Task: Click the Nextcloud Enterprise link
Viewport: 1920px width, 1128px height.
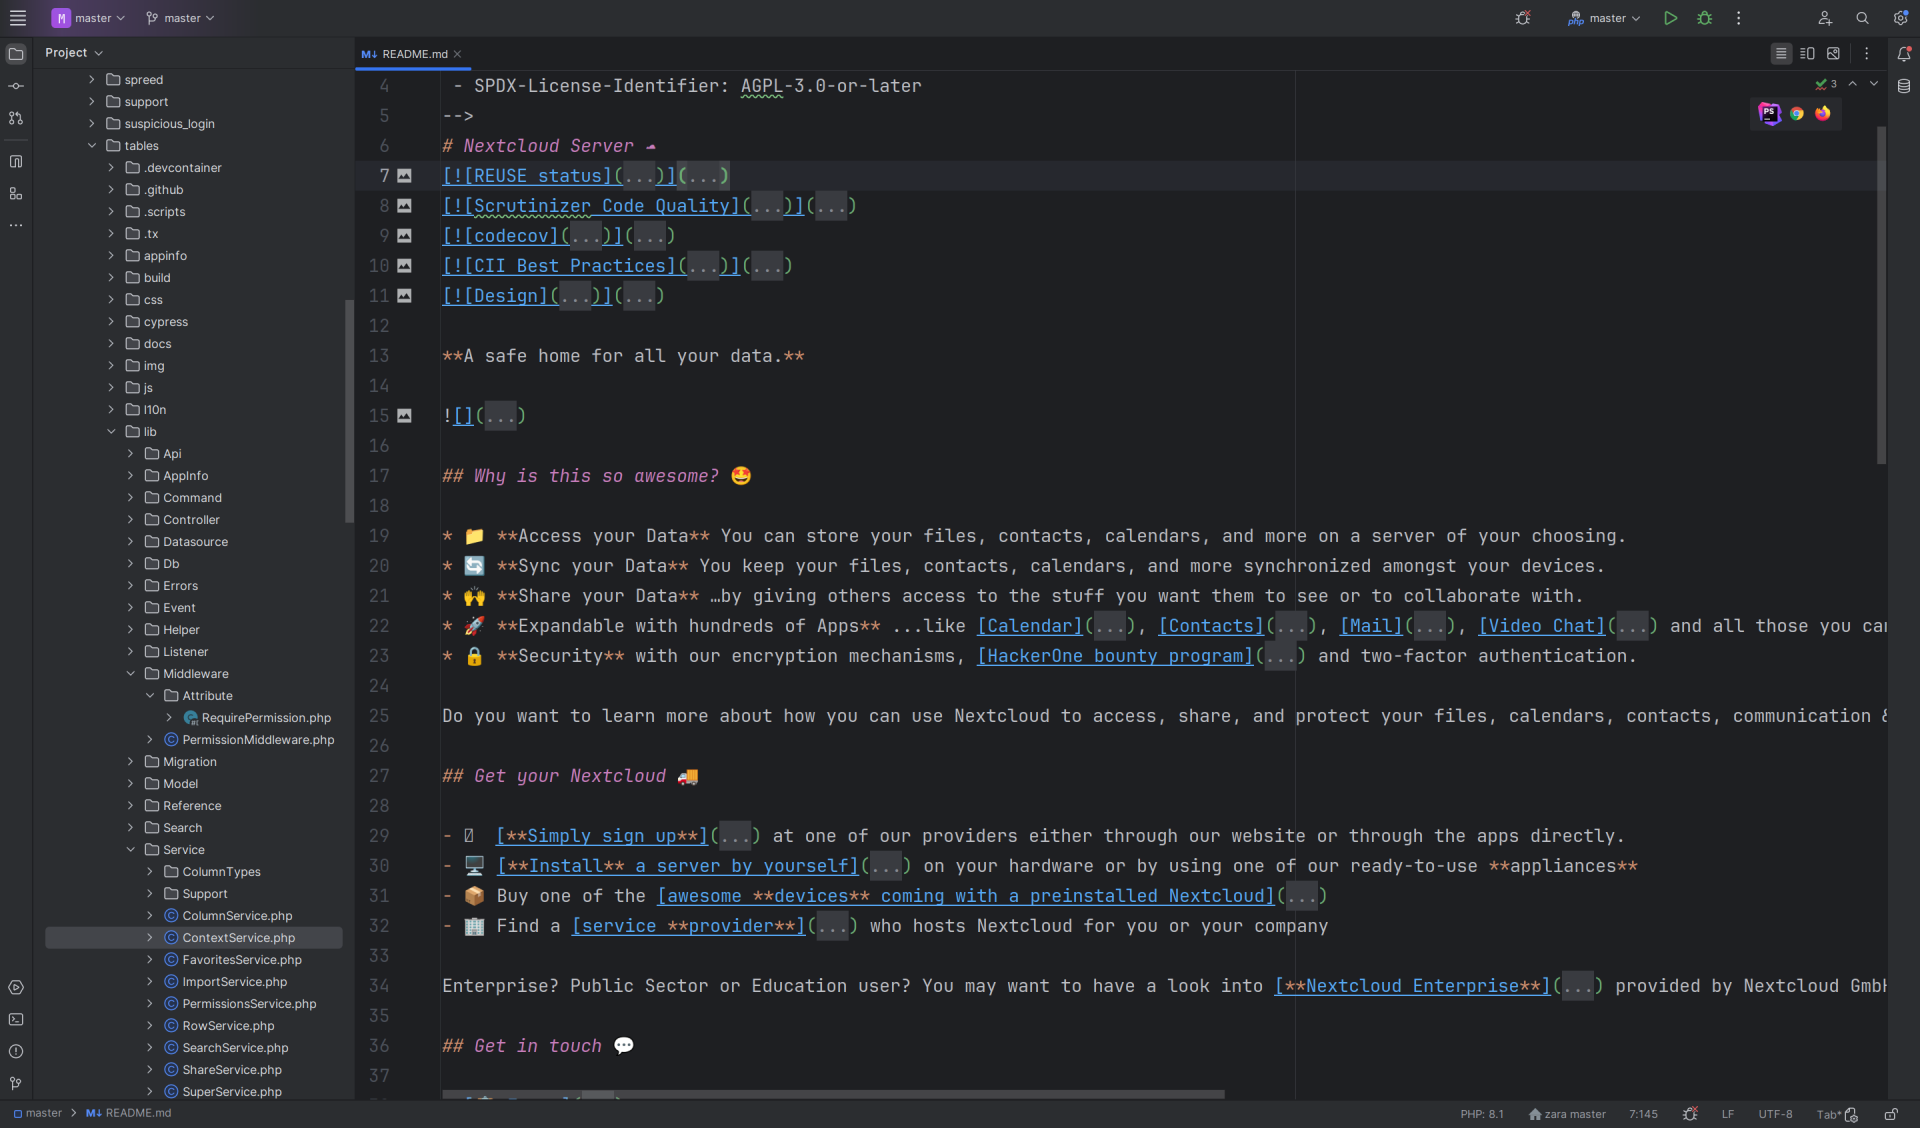Action: click(x=1412, y=986)
